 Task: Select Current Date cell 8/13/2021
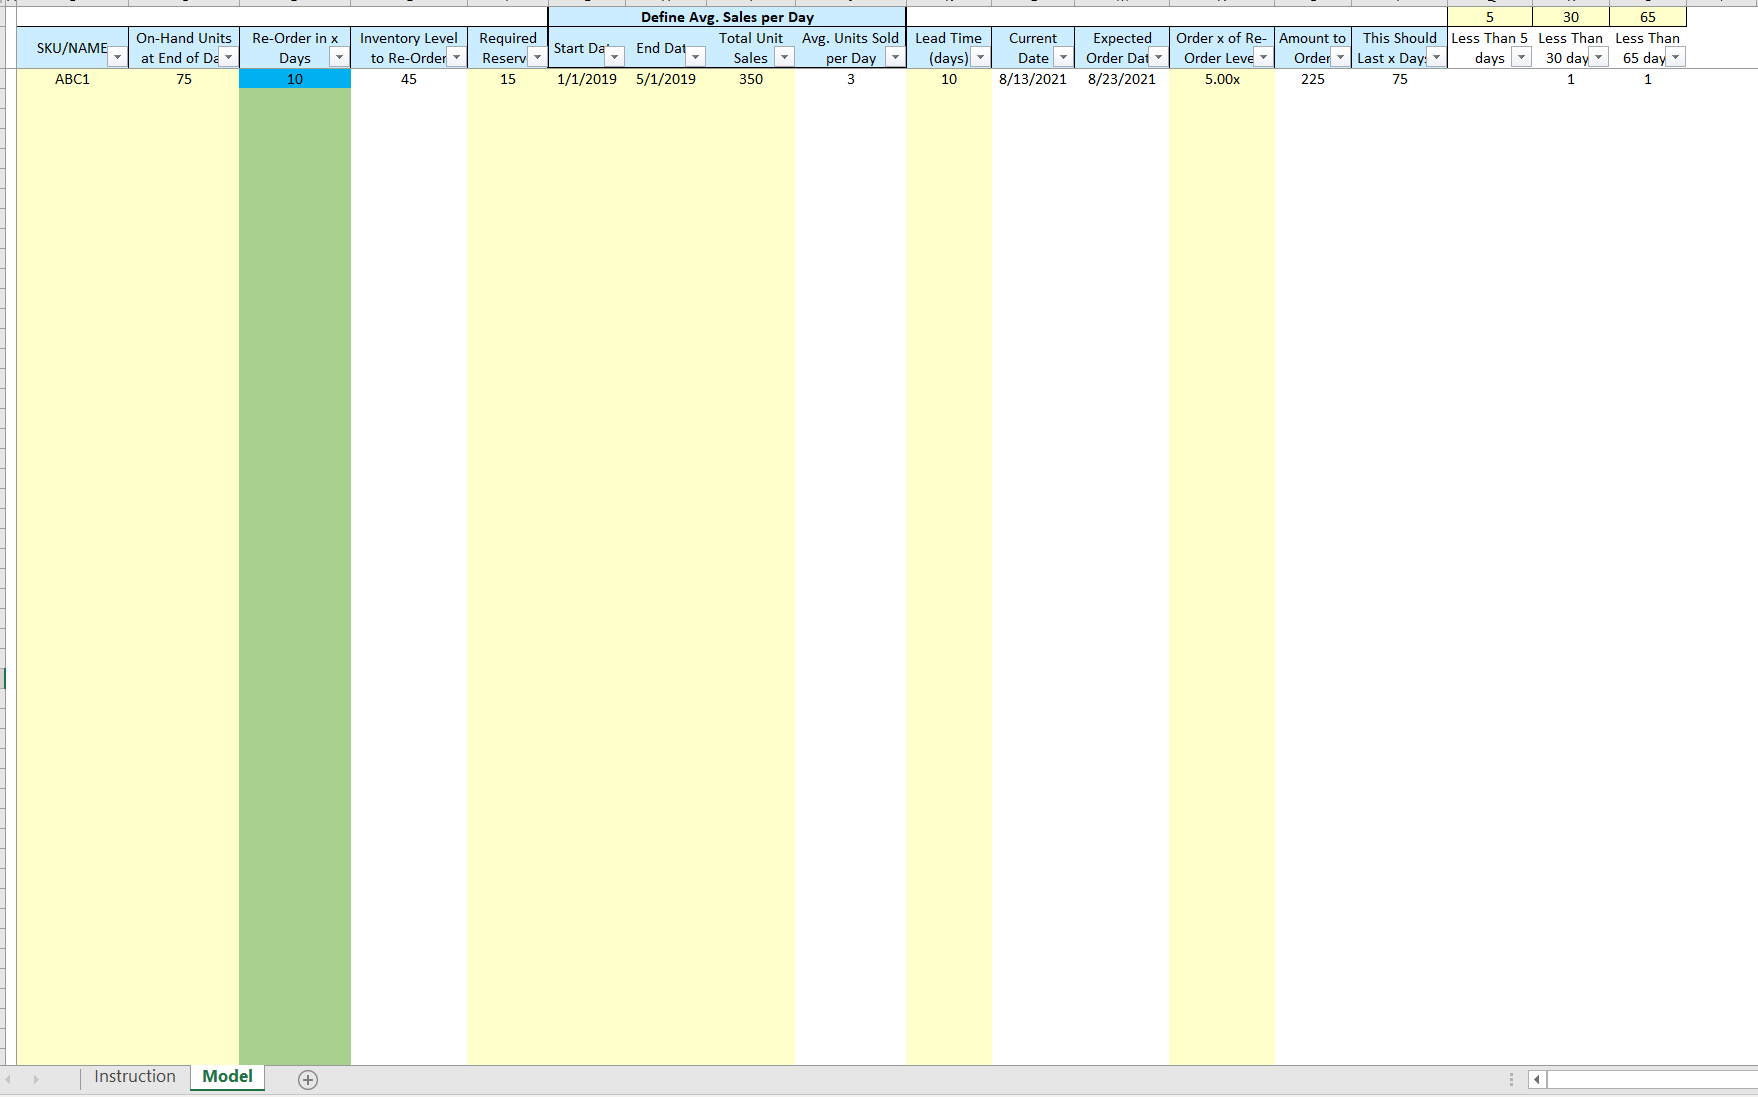click(x=1033, y=79)
